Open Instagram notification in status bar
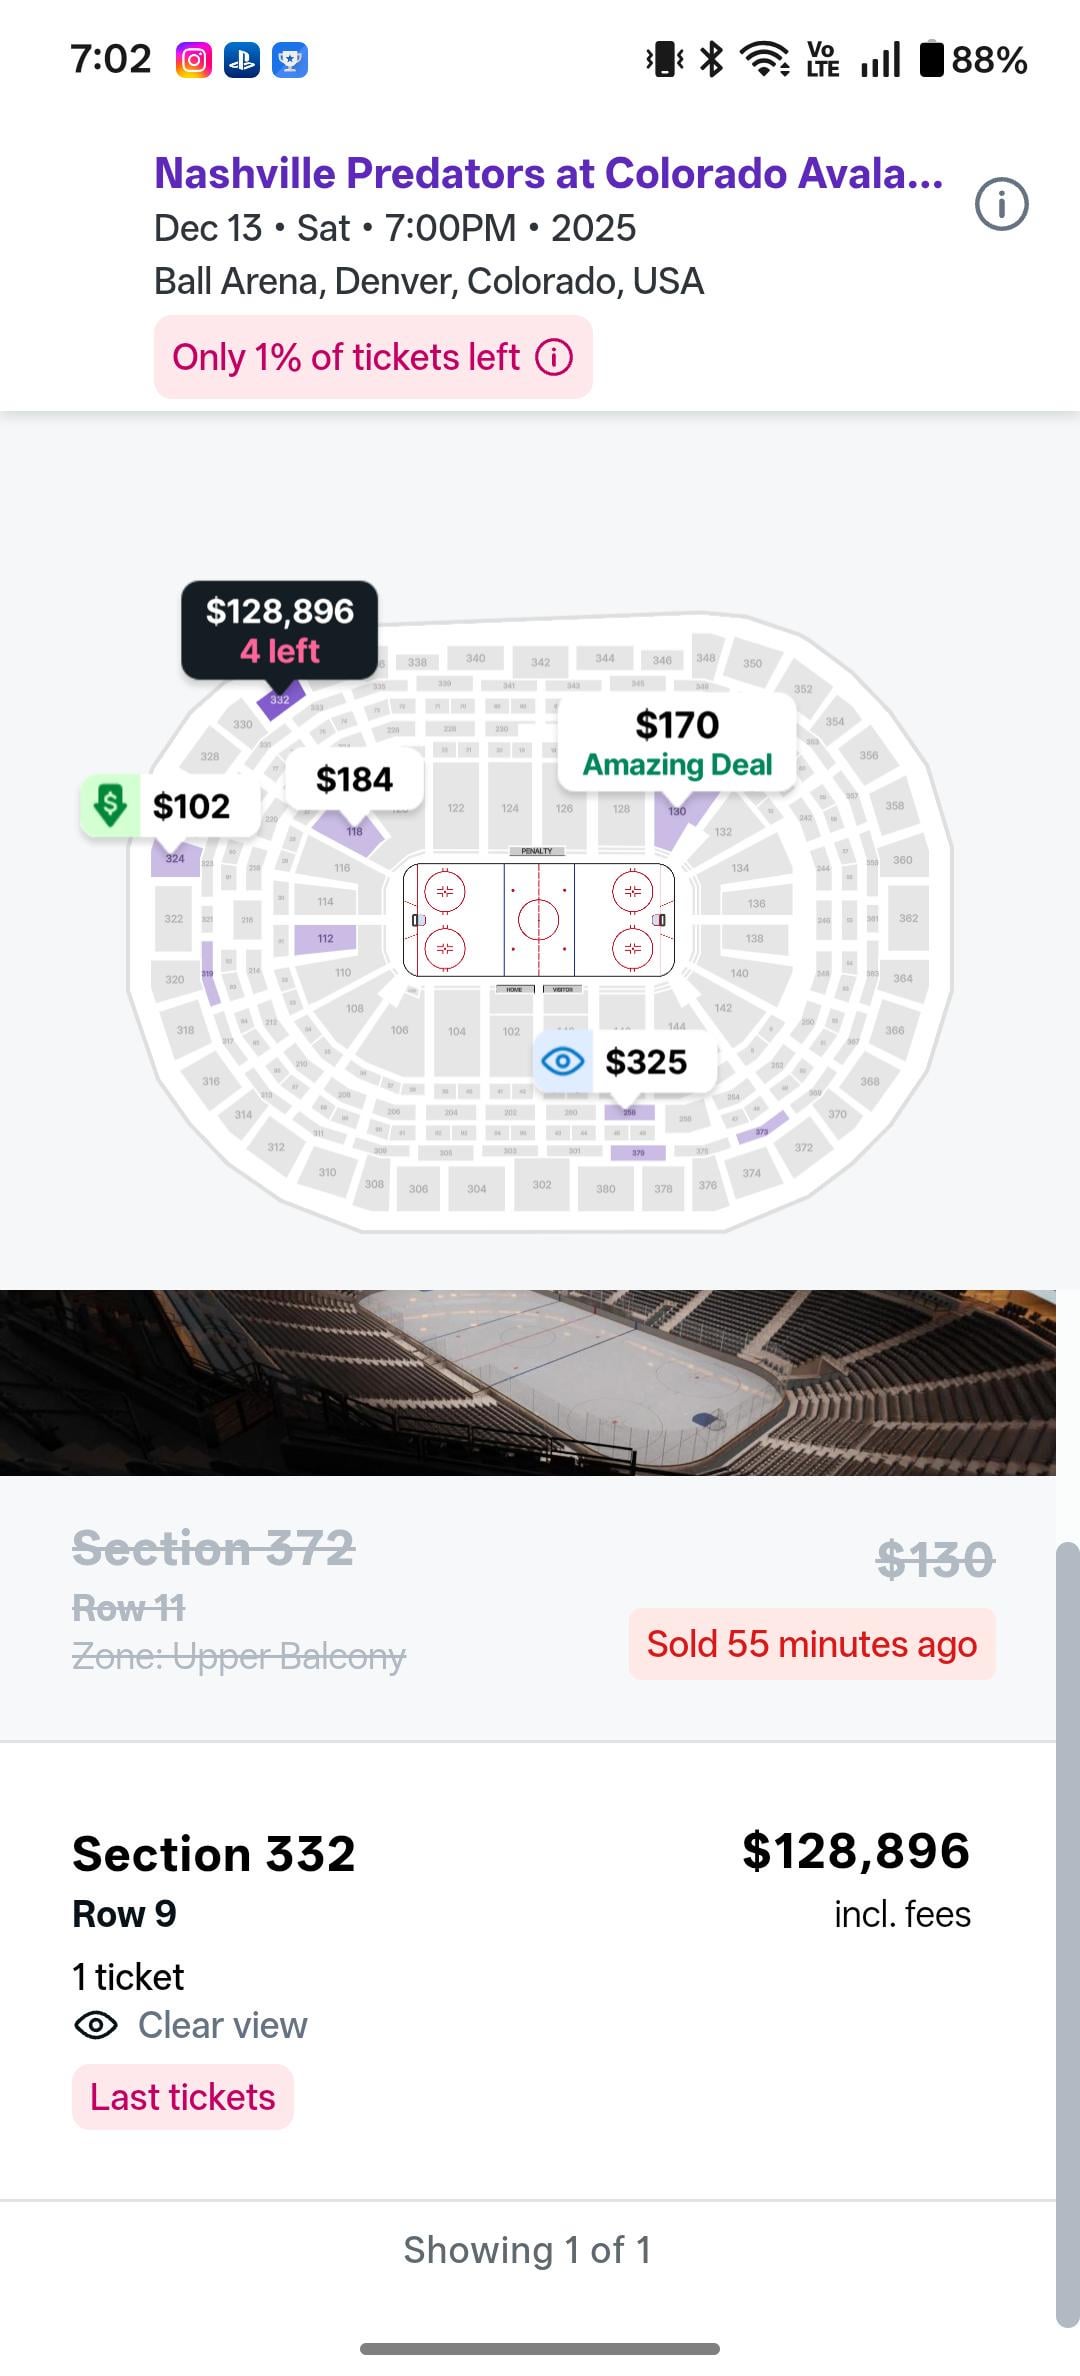 193,60
